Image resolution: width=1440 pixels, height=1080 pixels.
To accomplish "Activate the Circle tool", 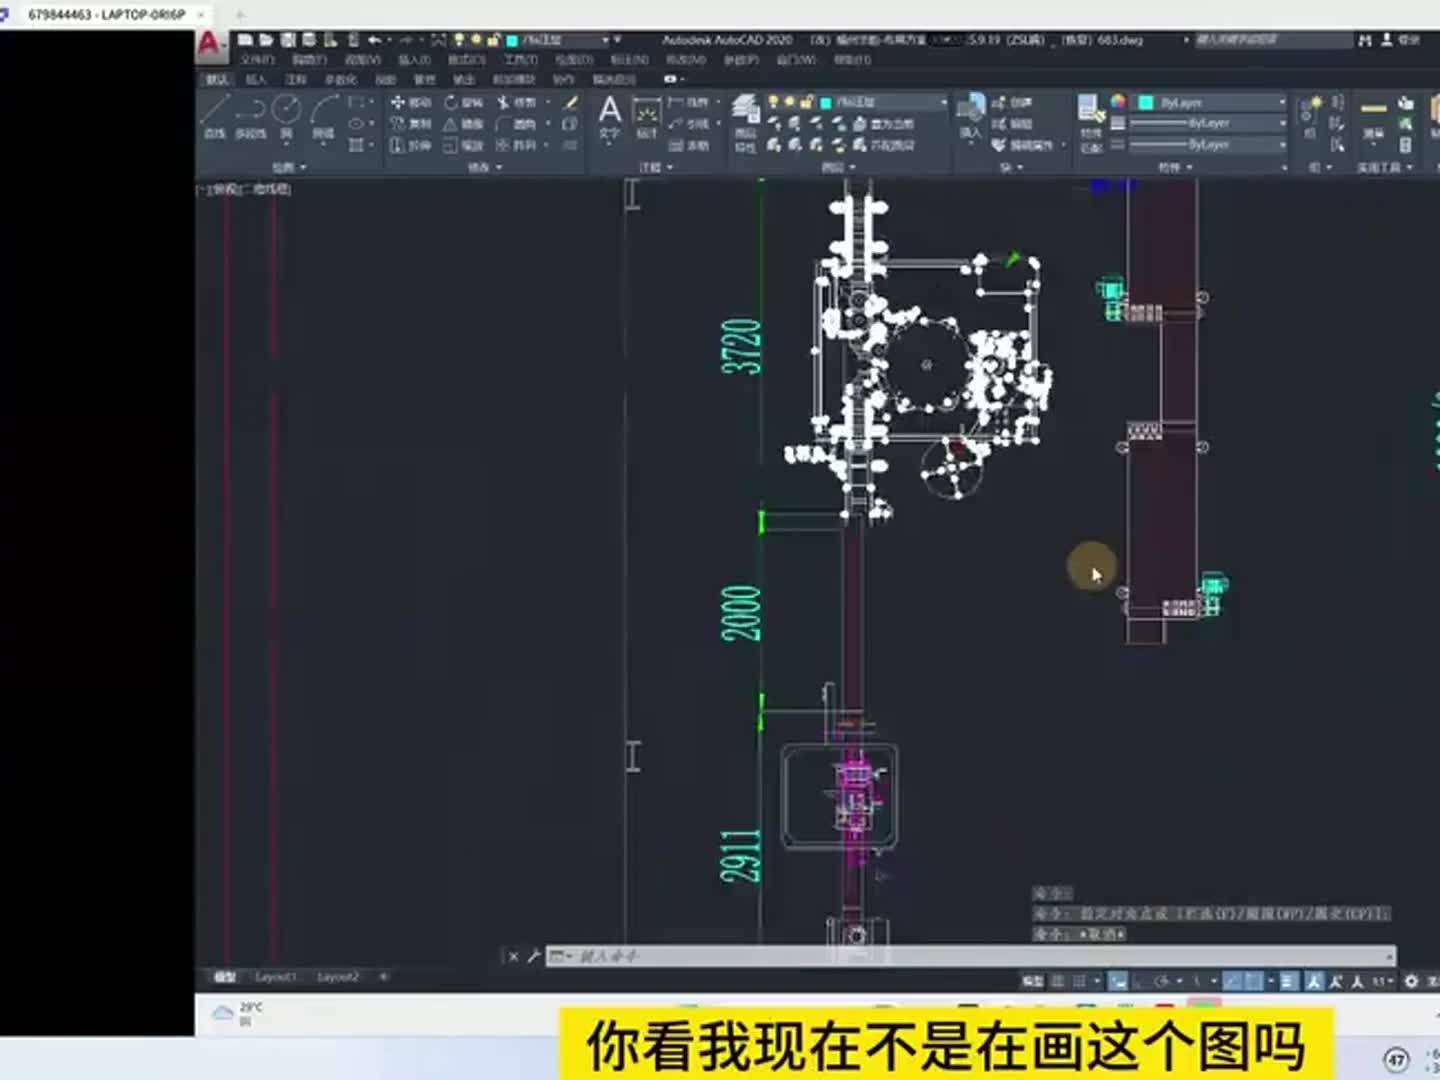I will [287, 110].
